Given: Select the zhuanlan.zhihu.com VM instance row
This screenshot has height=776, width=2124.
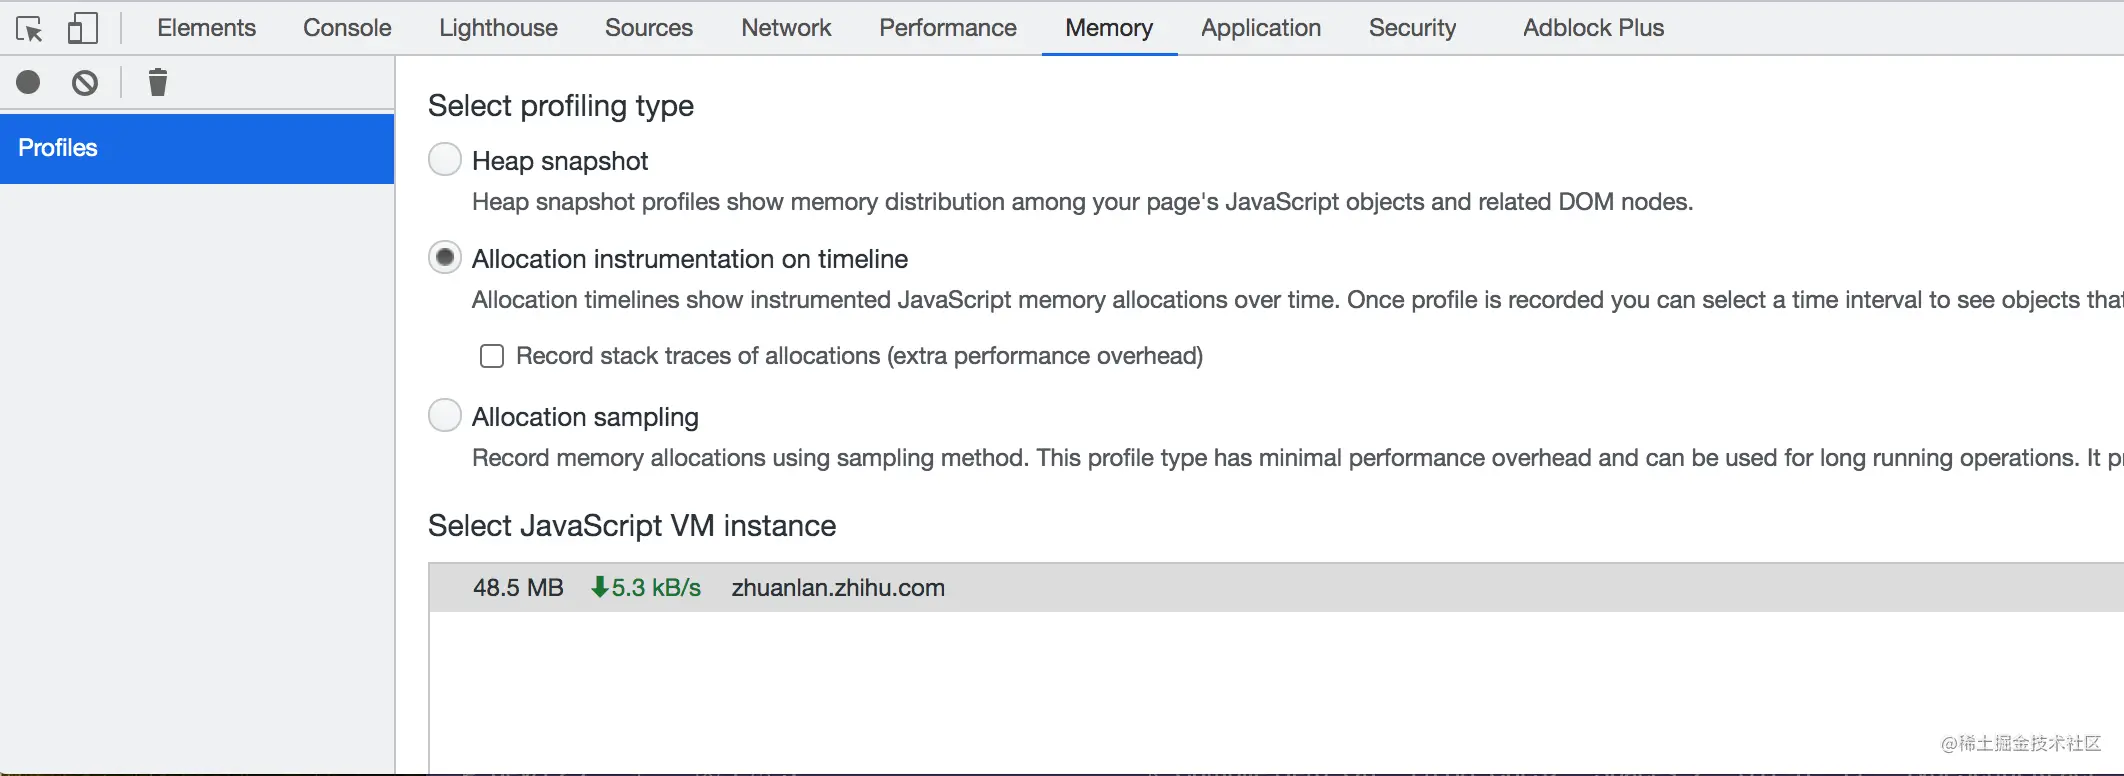Looking at the screenshot, I should (838, 588).
